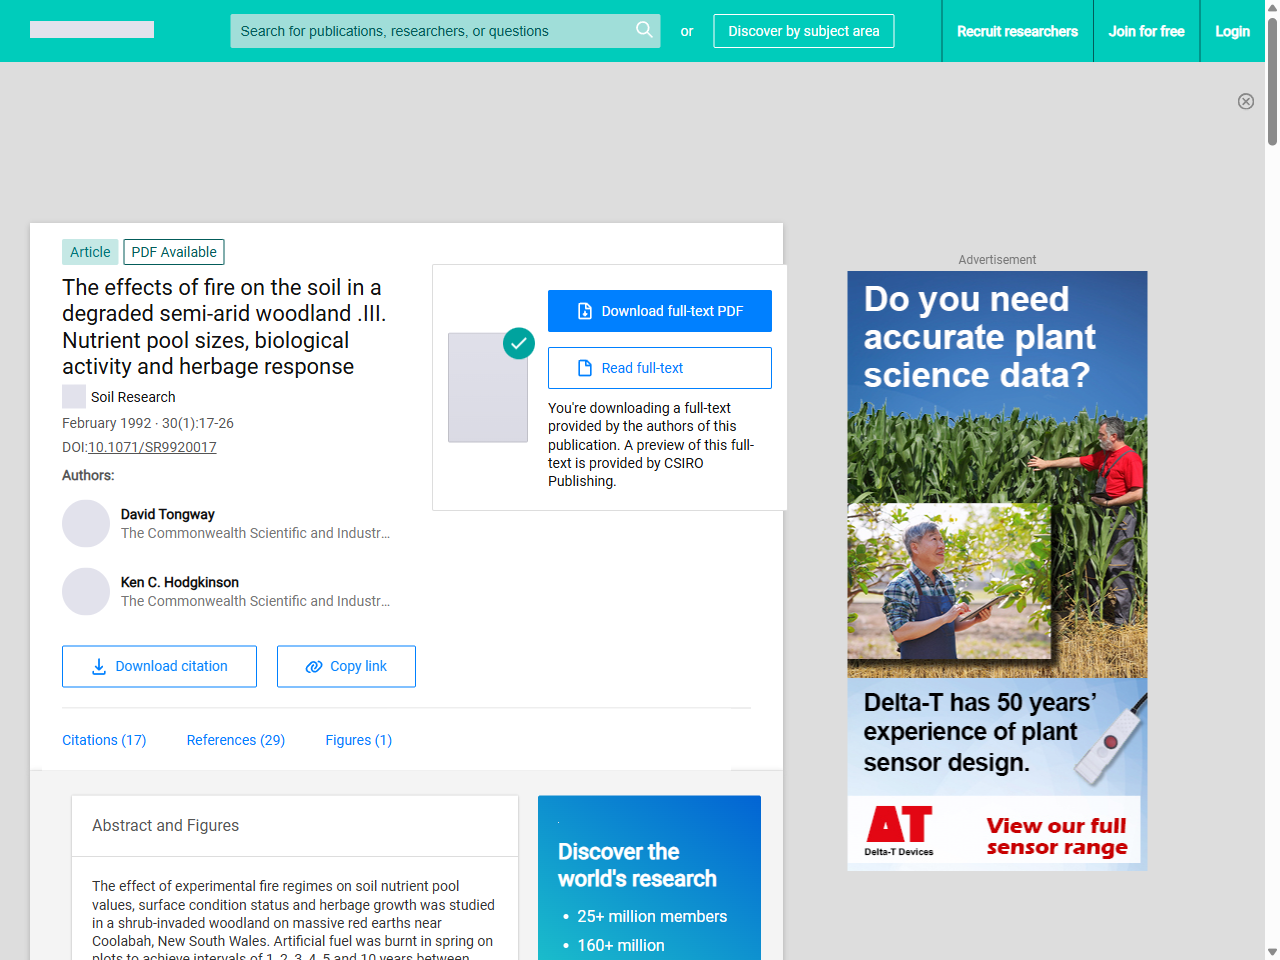
Task: Click Discover by subject area button
Action: pyautogui.click(x=804, y=31)
